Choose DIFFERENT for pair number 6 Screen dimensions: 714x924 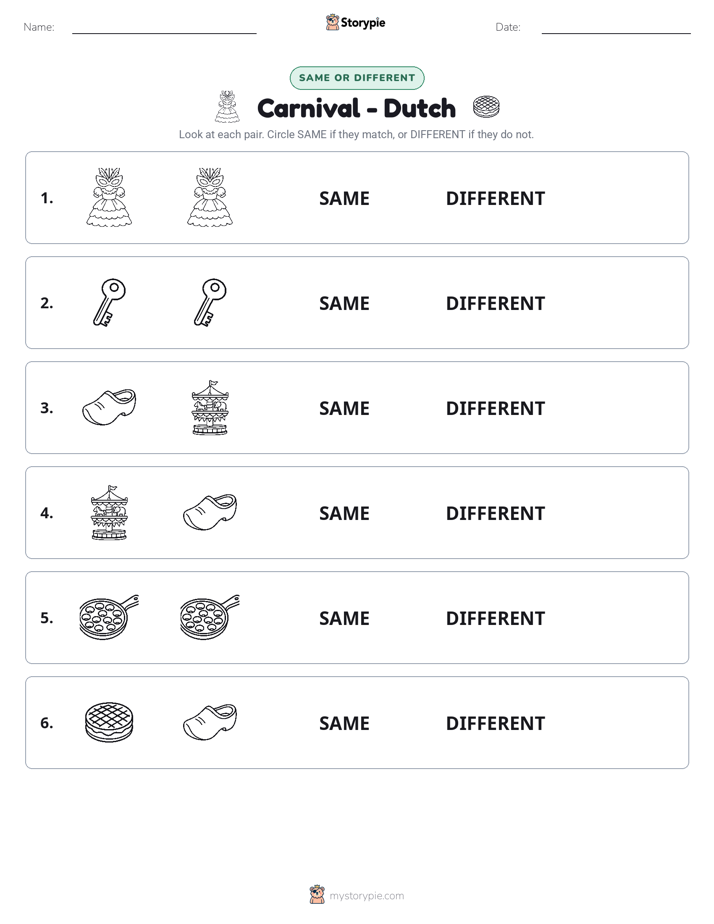(x=495, y=723)
